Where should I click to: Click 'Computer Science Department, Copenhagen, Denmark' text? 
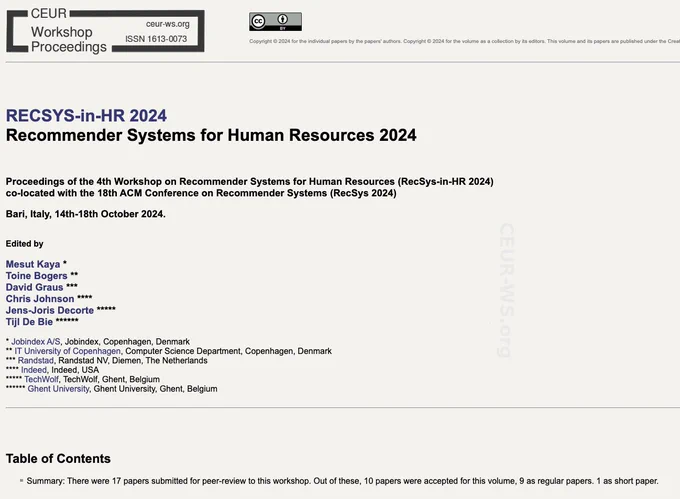click(x=229, y=351)
